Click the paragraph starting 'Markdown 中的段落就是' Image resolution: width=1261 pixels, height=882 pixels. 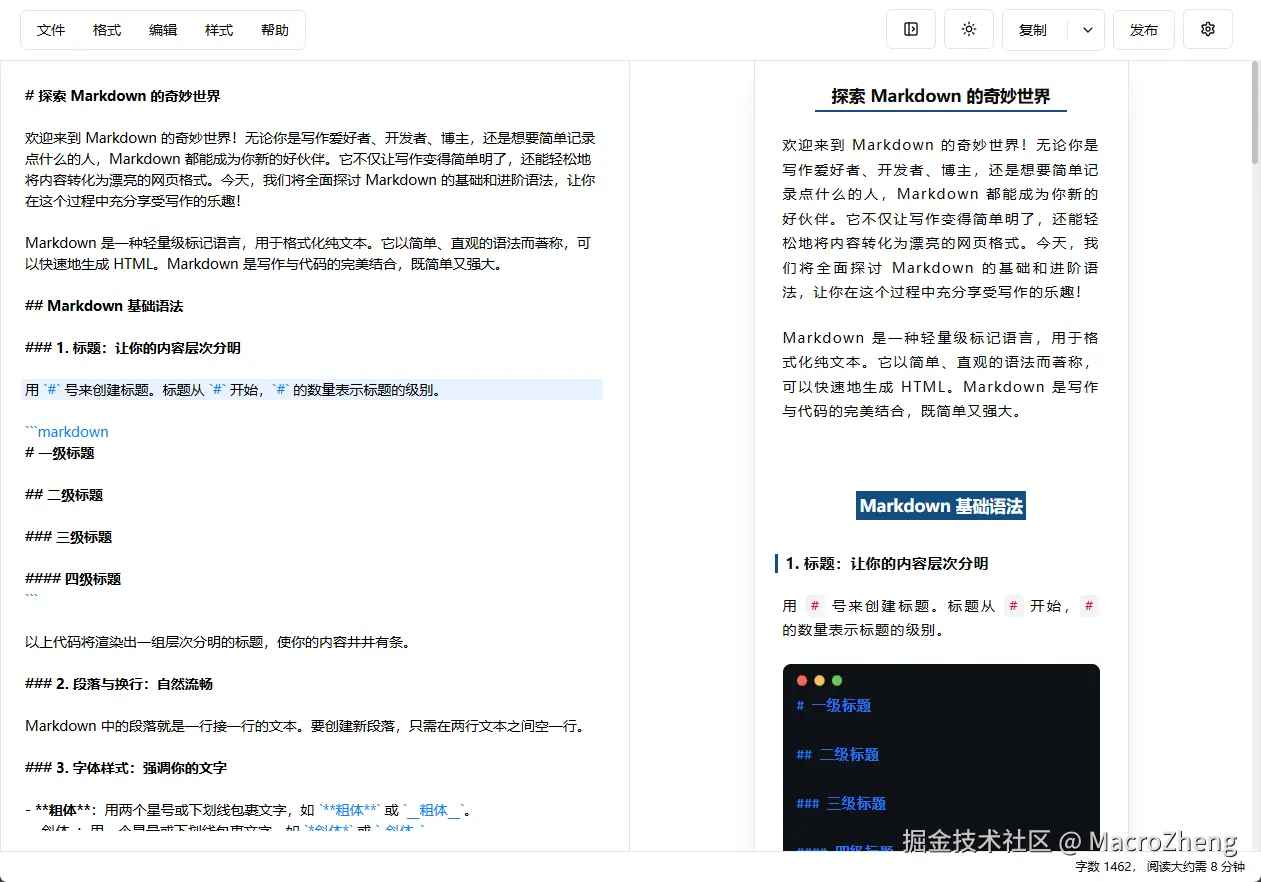305,726
